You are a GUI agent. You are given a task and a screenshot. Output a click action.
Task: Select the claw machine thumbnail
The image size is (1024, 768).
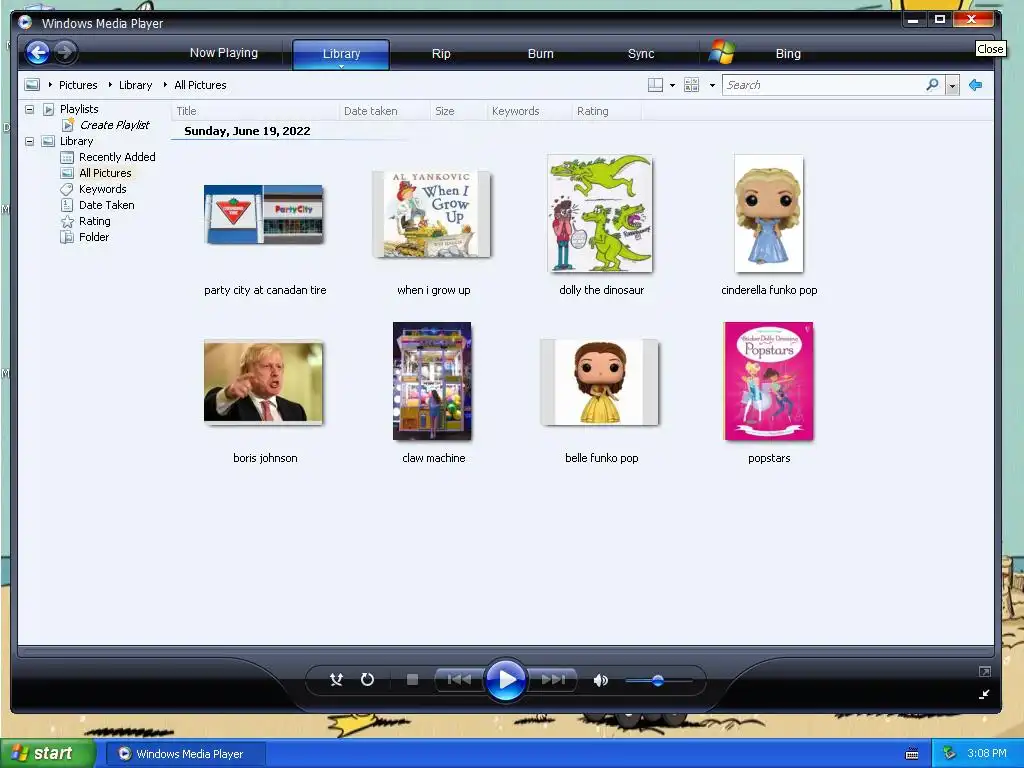[432, 381]
